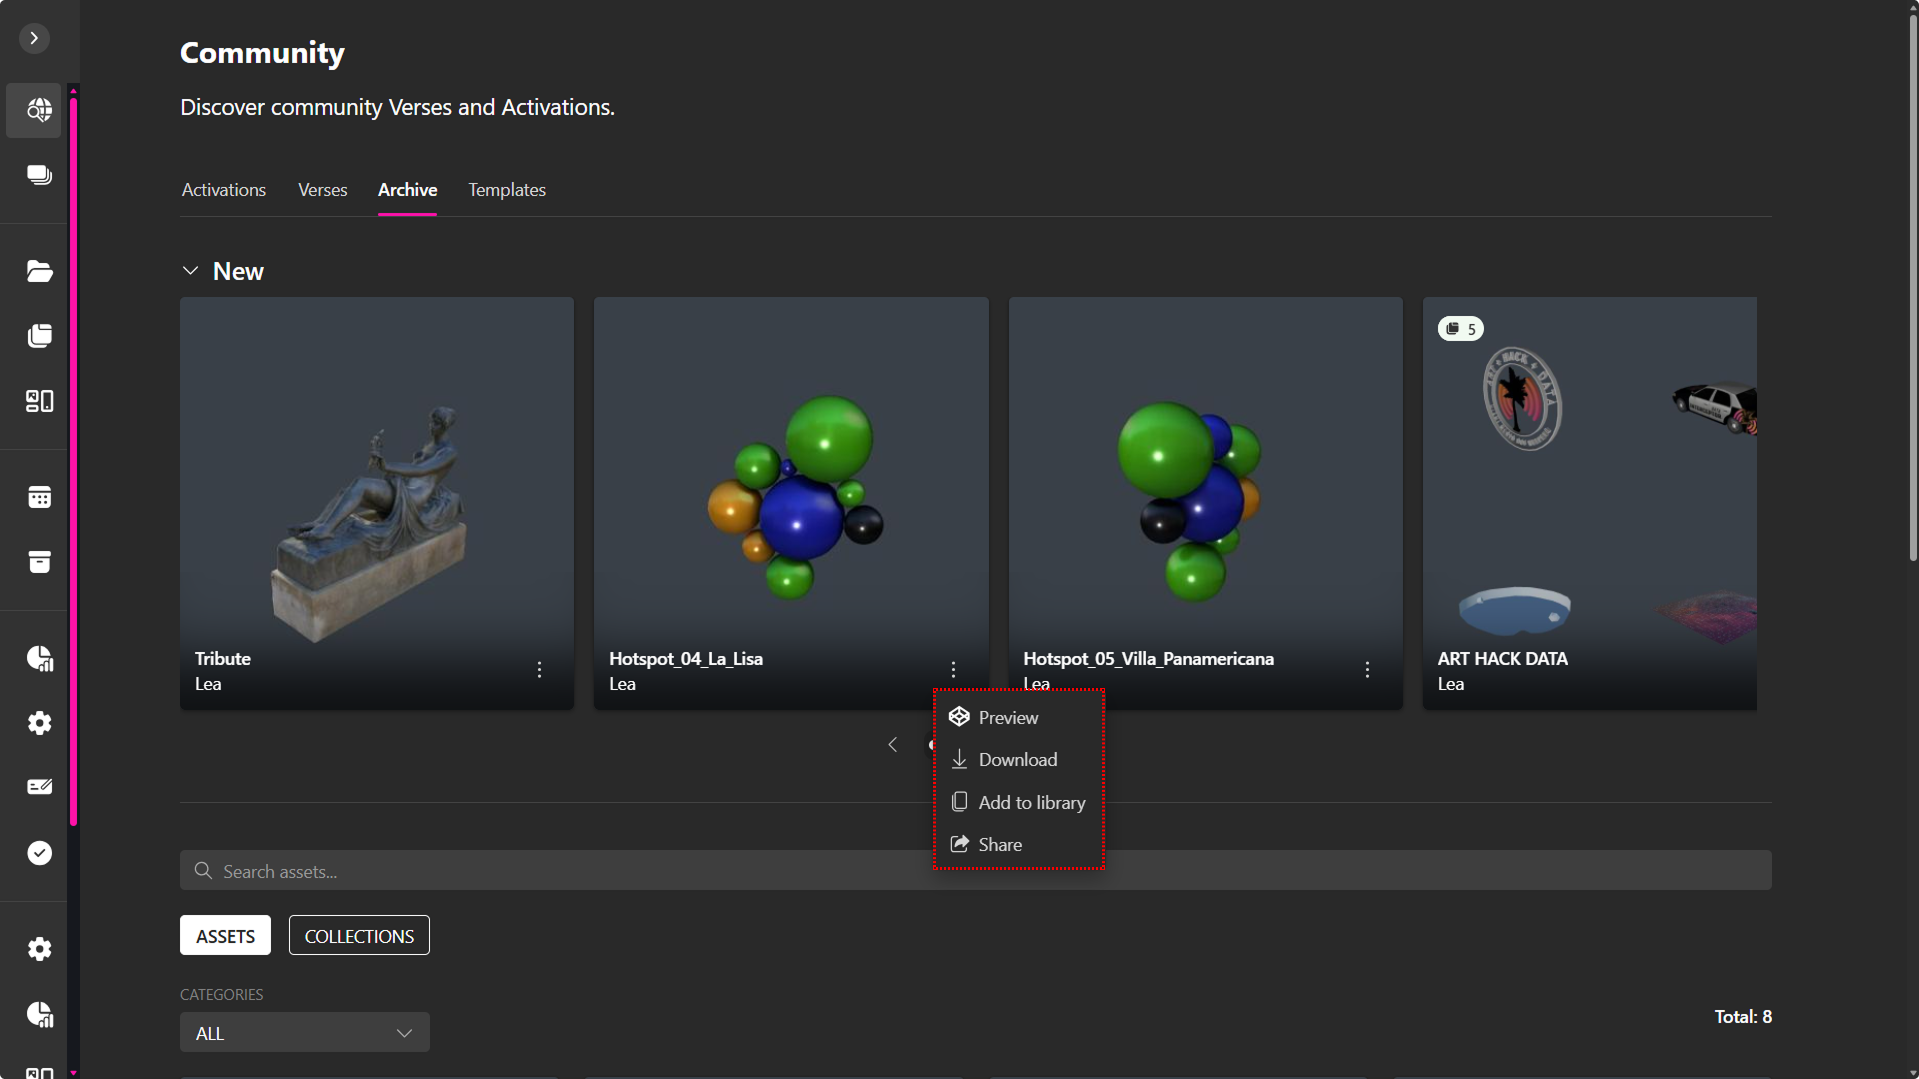Open the Categories ALL dropdown
The image size is (1919, 1079).
(304, 1033)
